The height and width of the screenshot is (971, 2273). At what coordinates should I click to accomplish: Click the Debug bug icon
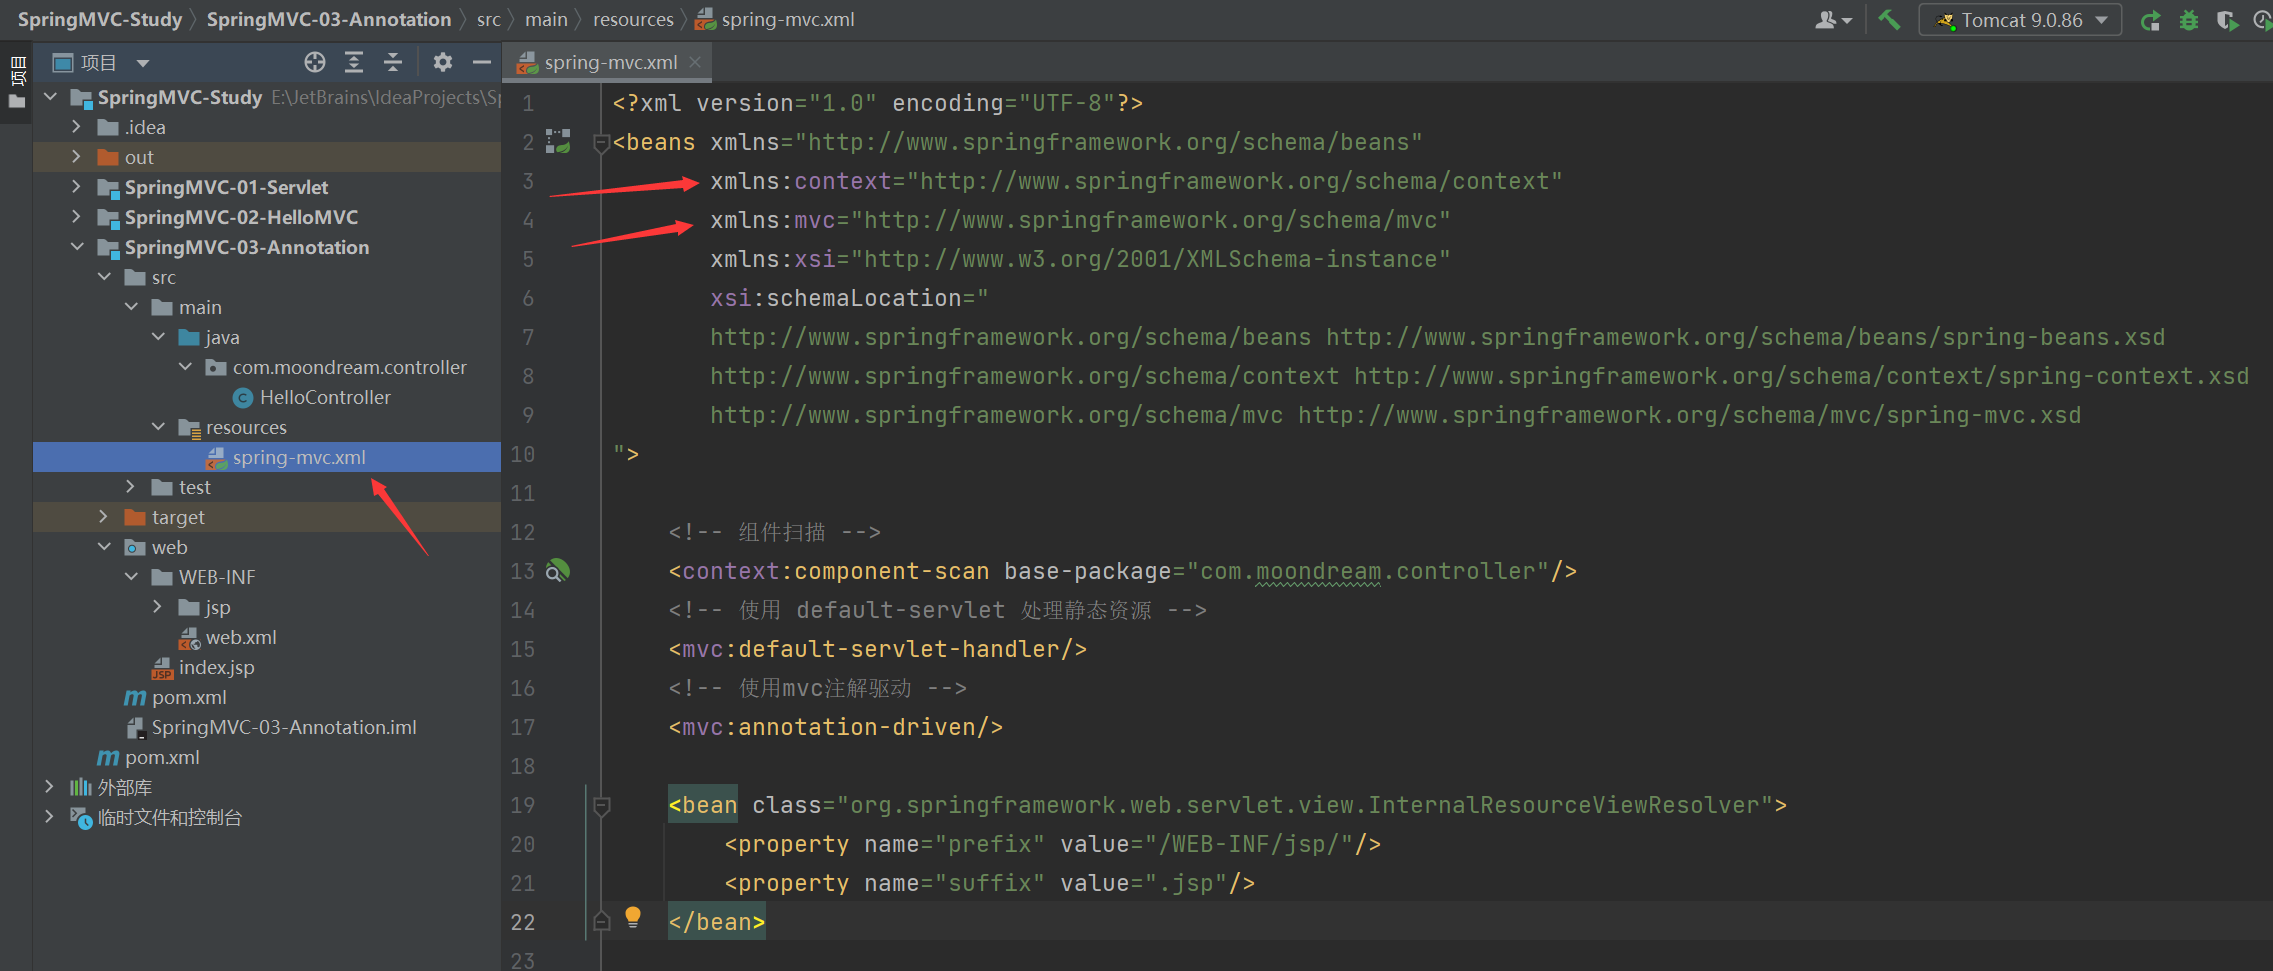click(2189, 20)
